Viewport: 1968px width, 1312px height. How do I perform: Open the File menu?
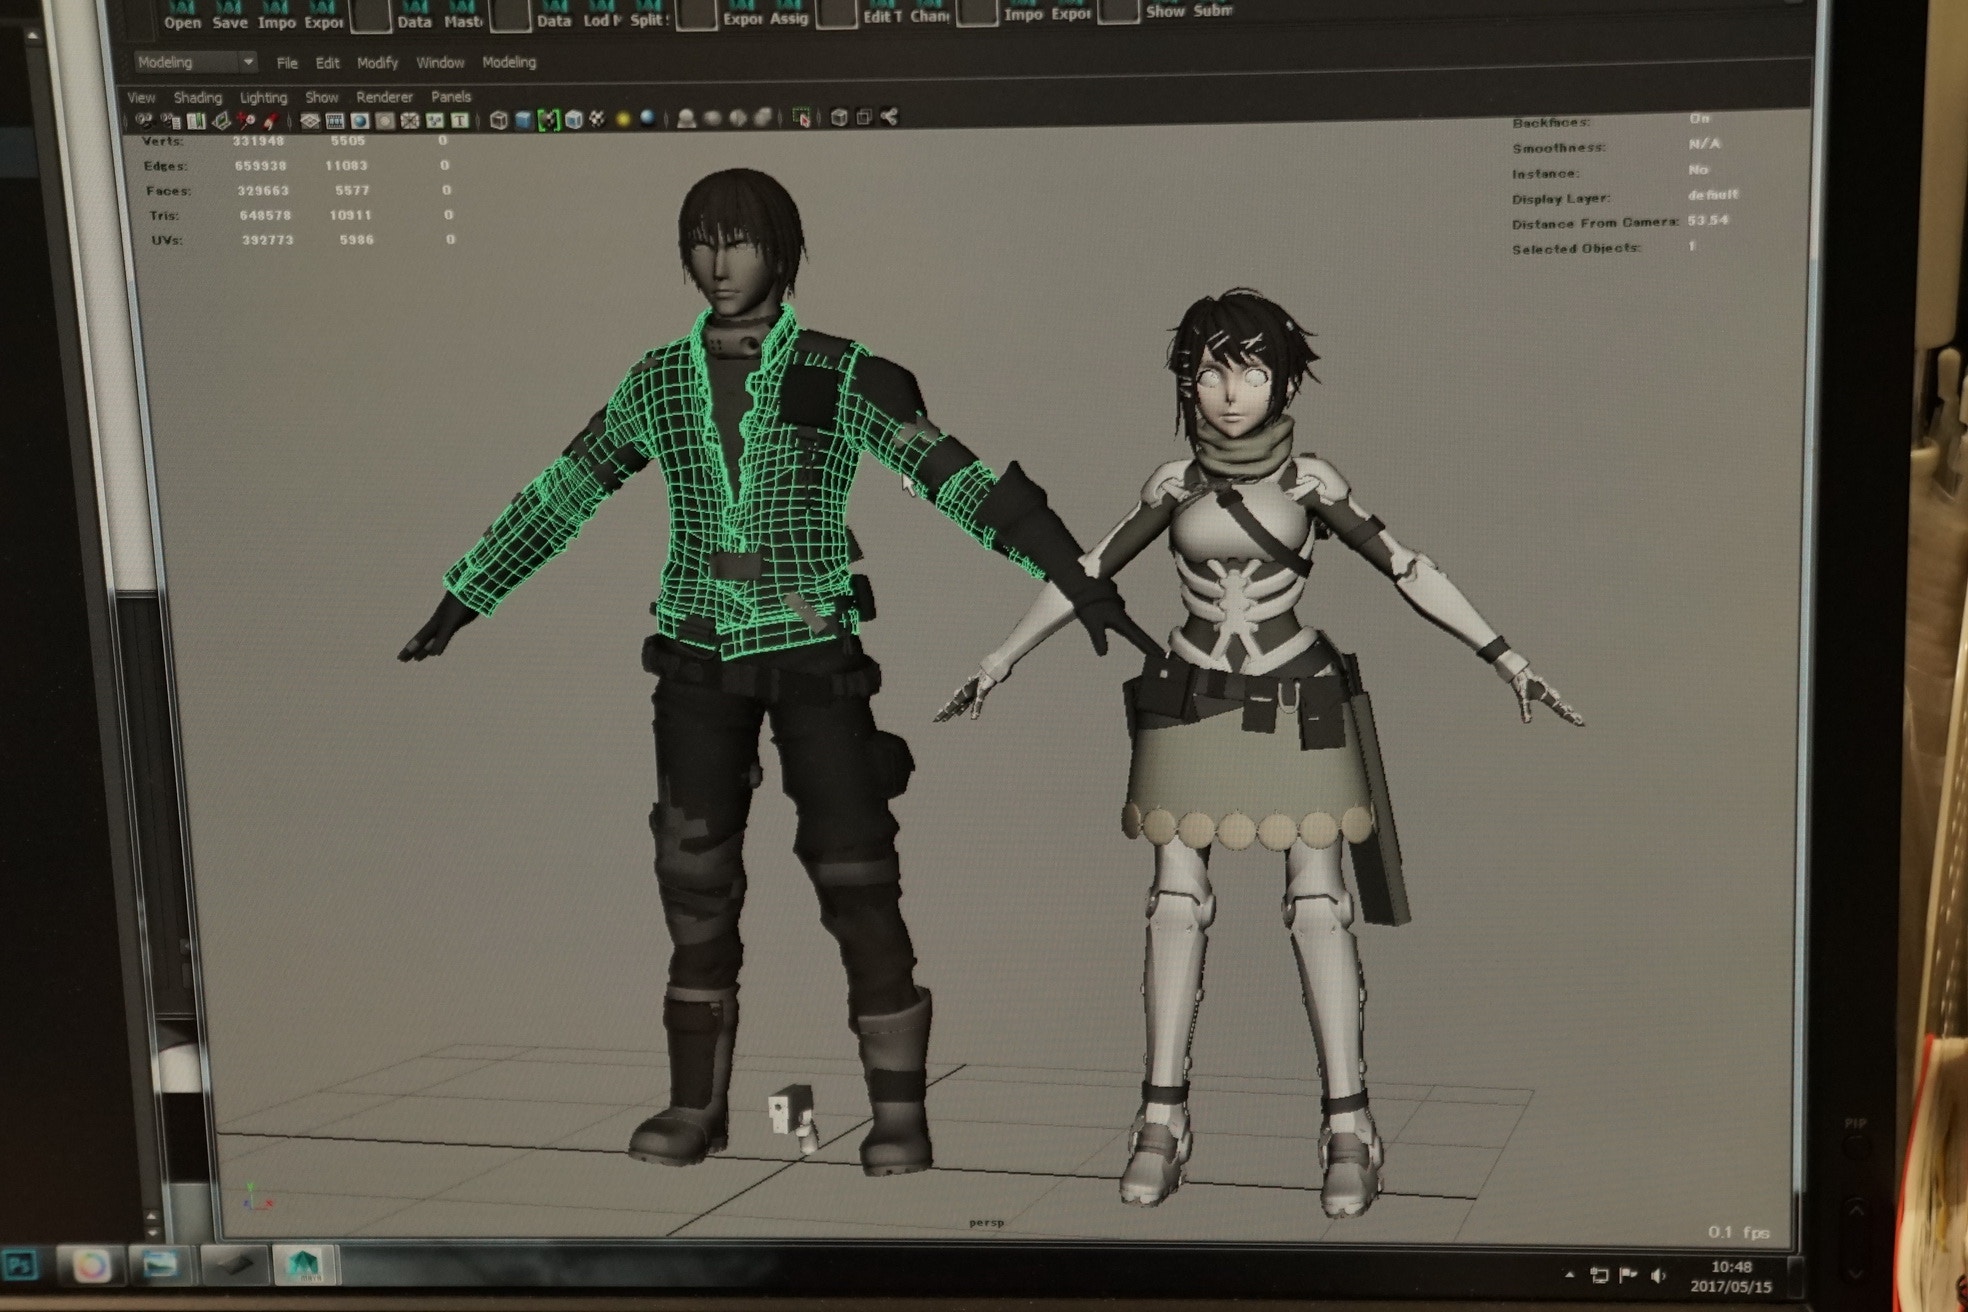click(x=287, y=63)
